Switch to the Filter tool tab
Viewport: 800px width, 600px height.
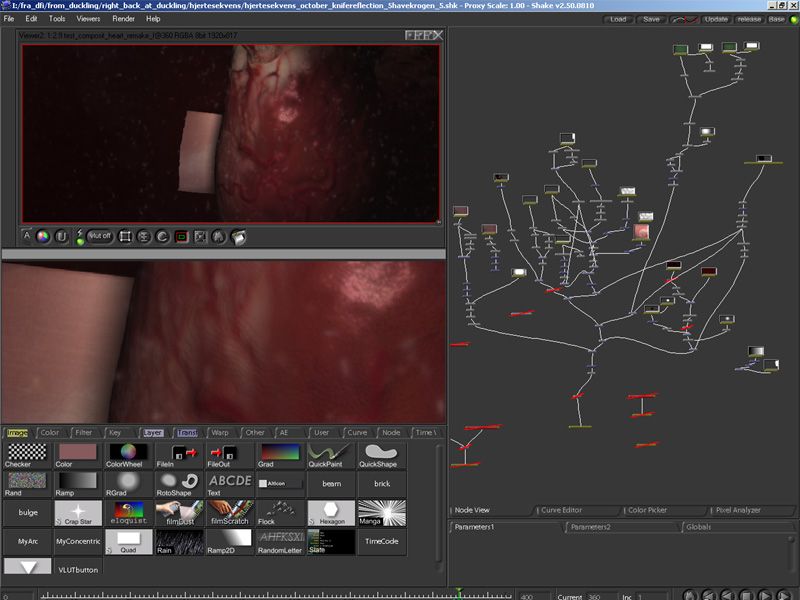(x=83, y=433)
